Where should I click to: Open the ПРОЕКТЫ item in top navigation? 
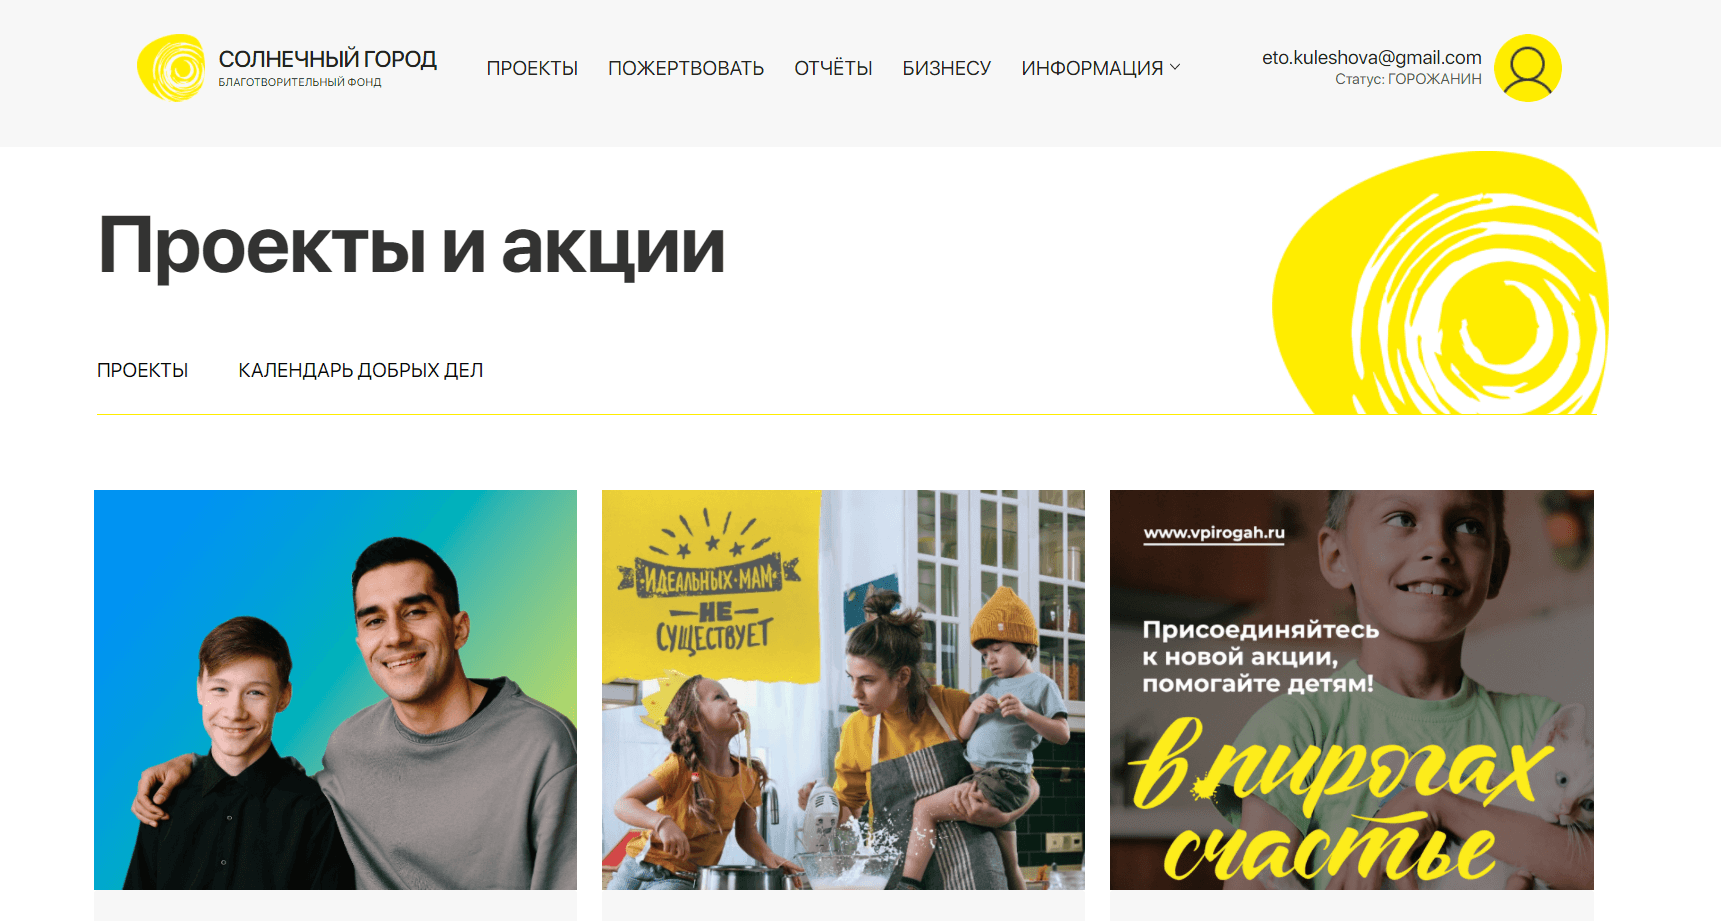pos(532,68)
